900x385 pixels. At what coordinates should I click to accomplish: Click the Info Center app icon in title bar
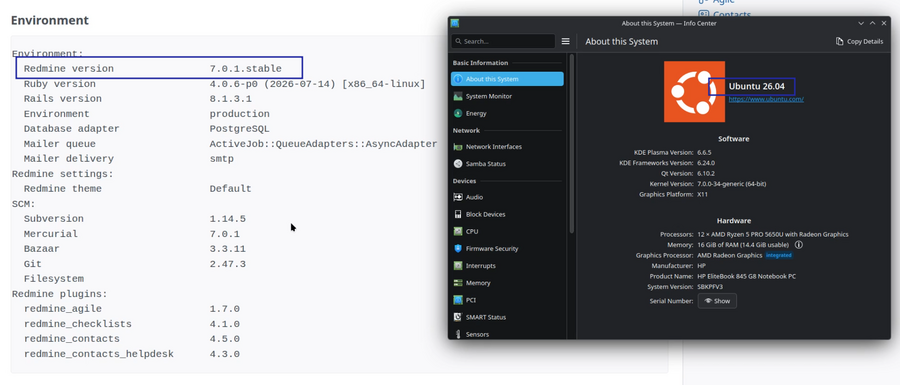point(455,23)
